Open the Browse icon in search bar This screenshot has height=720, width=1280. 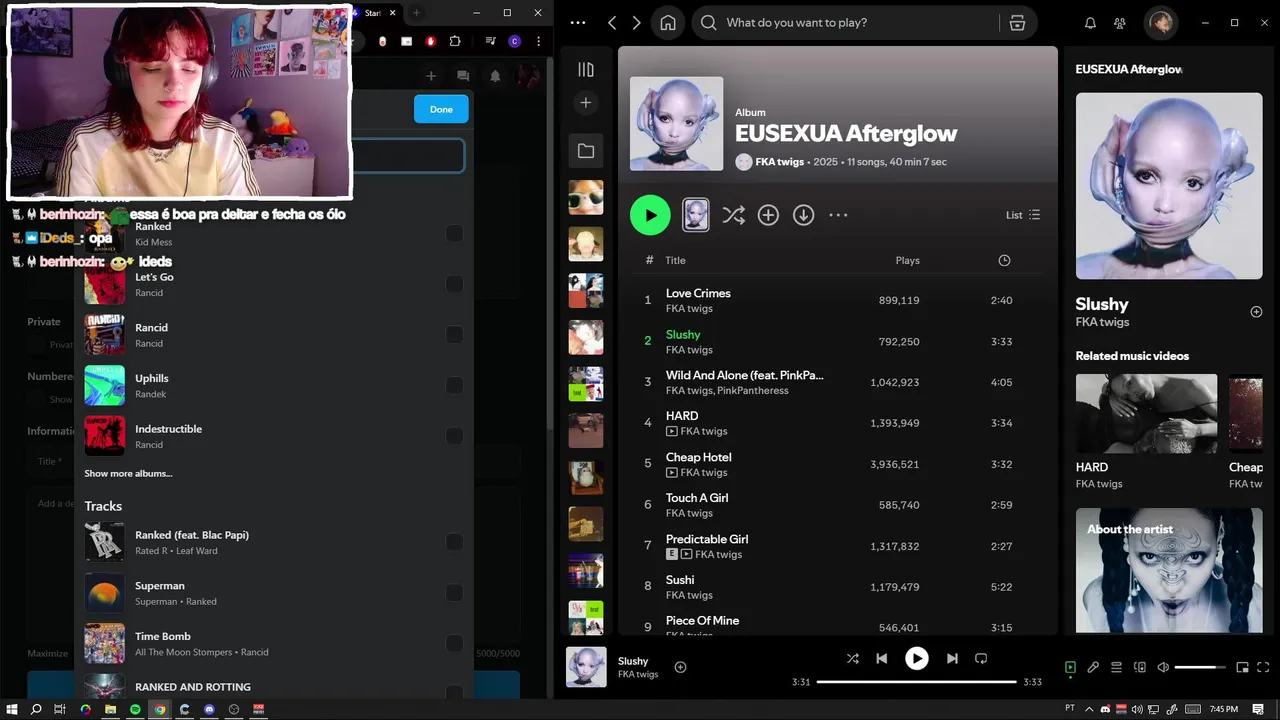[1017, 22]
